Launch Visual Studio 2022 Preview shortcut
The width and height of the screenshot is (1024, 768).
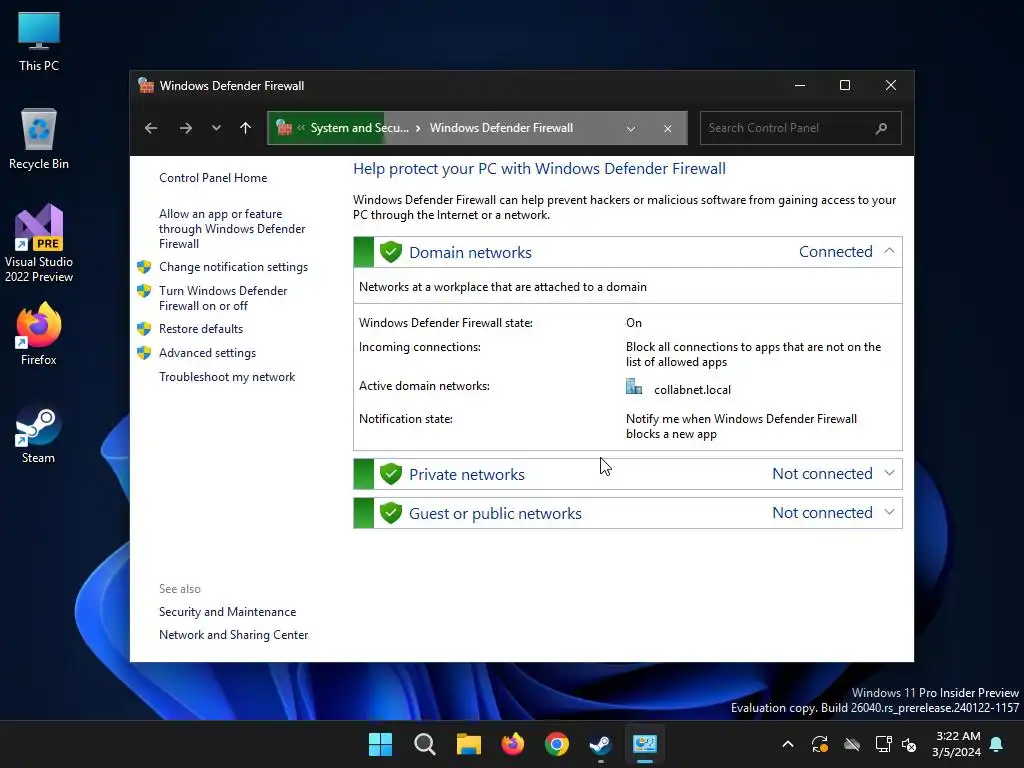(39, 243)
